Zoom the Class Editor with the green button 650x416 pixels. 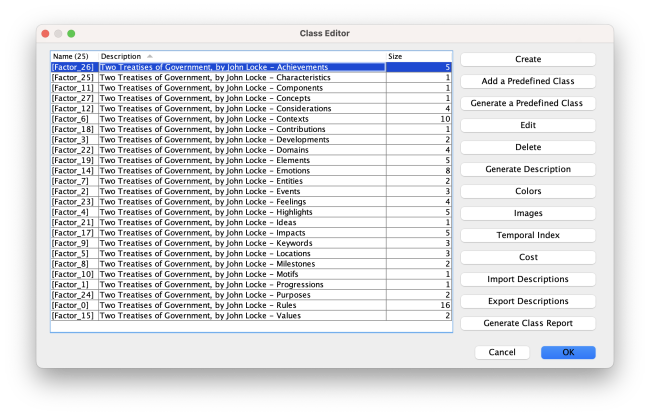[71, 34]
